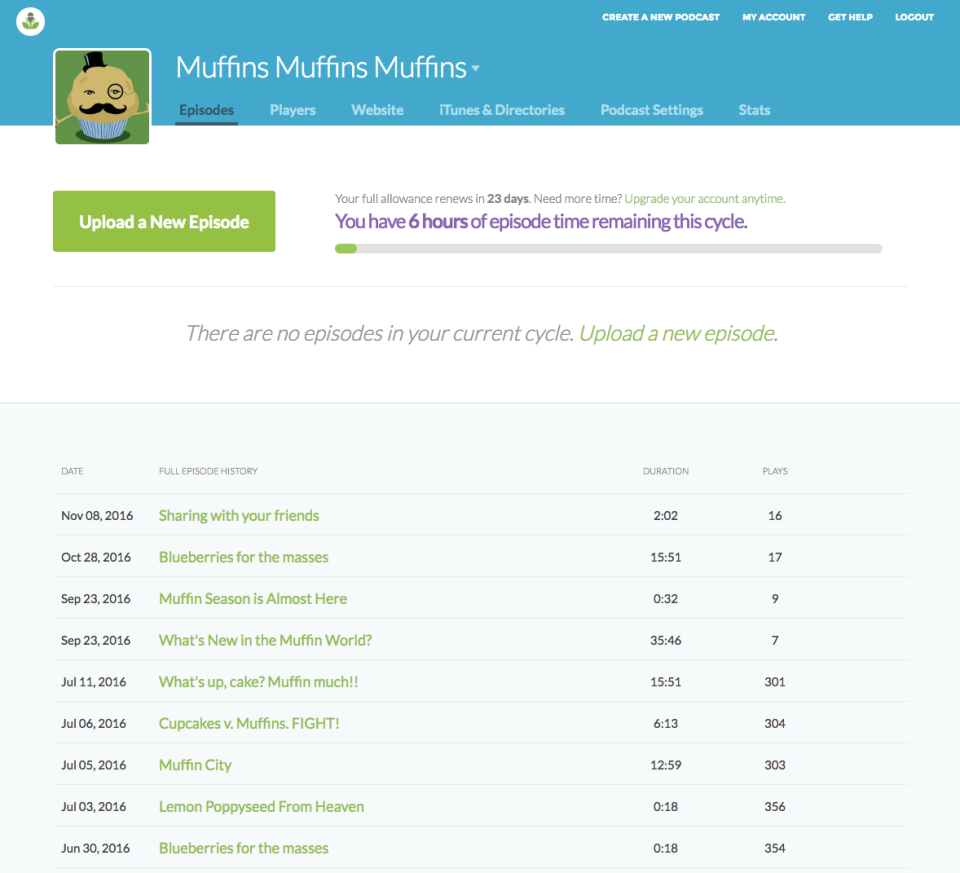The width and height of the screenshot is (960, 873).
Task: Click Get Help in the top menu
Action: (x=850, y=17)
